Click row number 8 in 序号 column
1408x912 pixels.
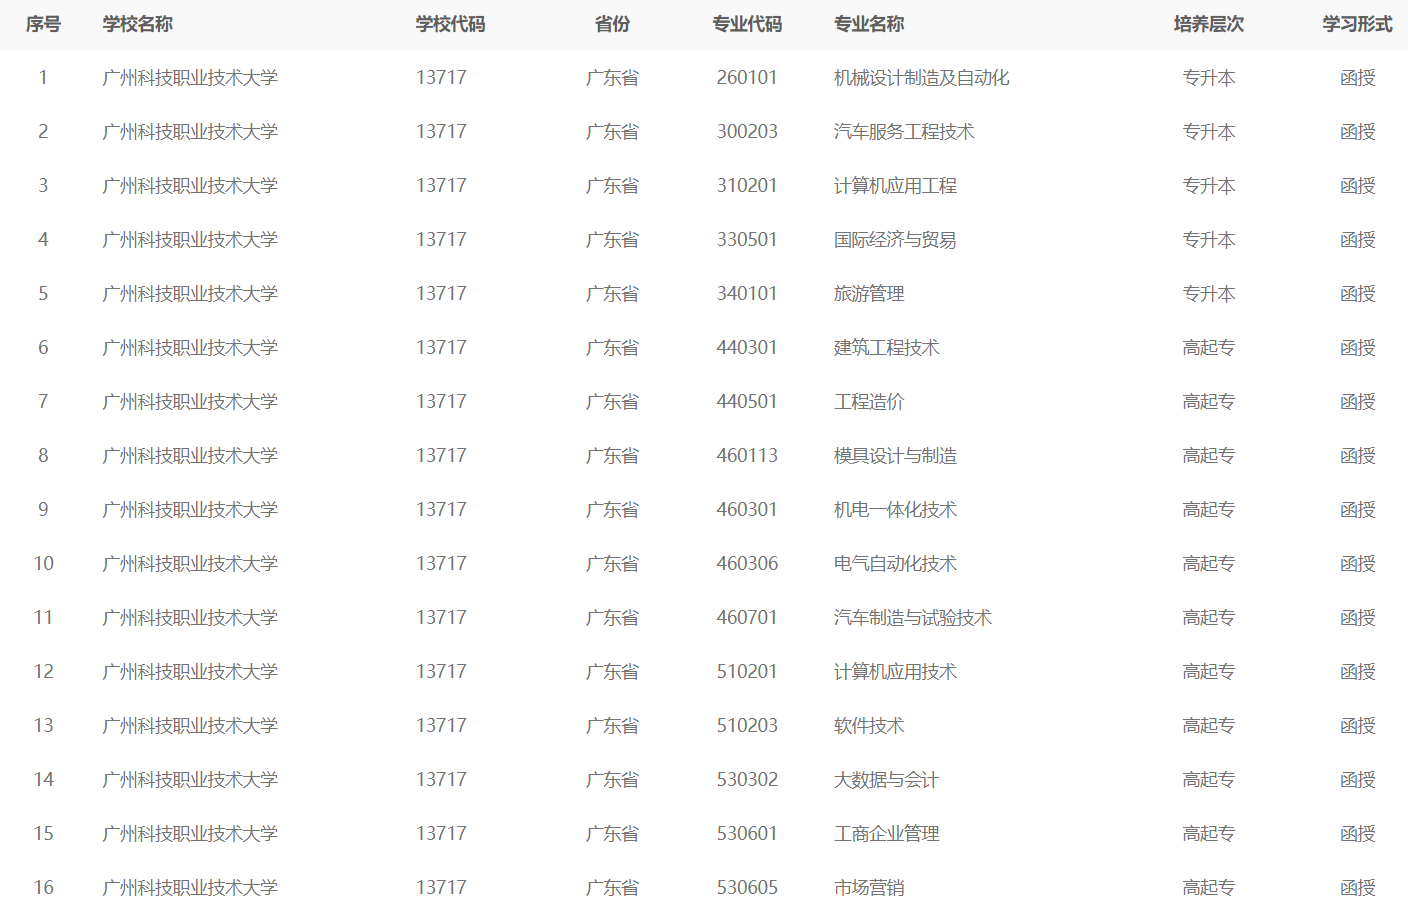pos(43,456)
